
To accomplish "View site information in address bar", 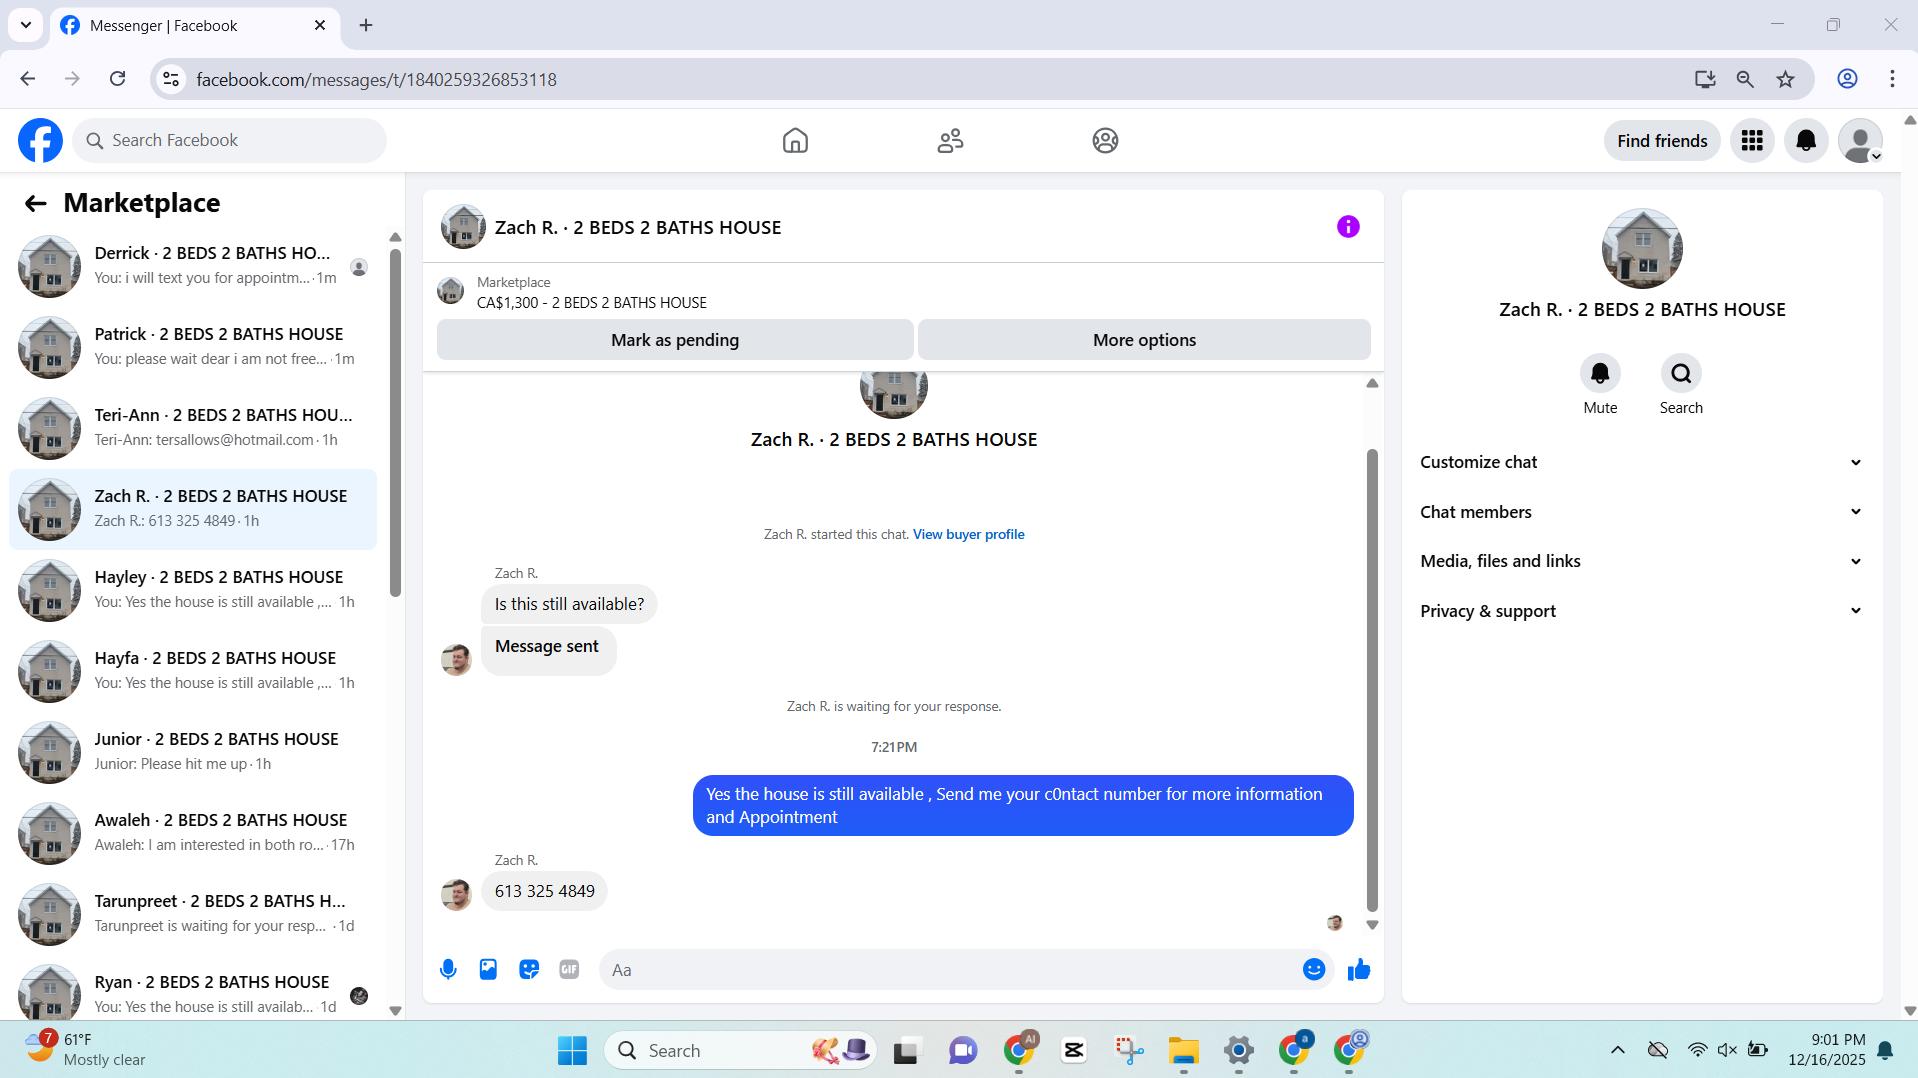I will tap(171, 79).
